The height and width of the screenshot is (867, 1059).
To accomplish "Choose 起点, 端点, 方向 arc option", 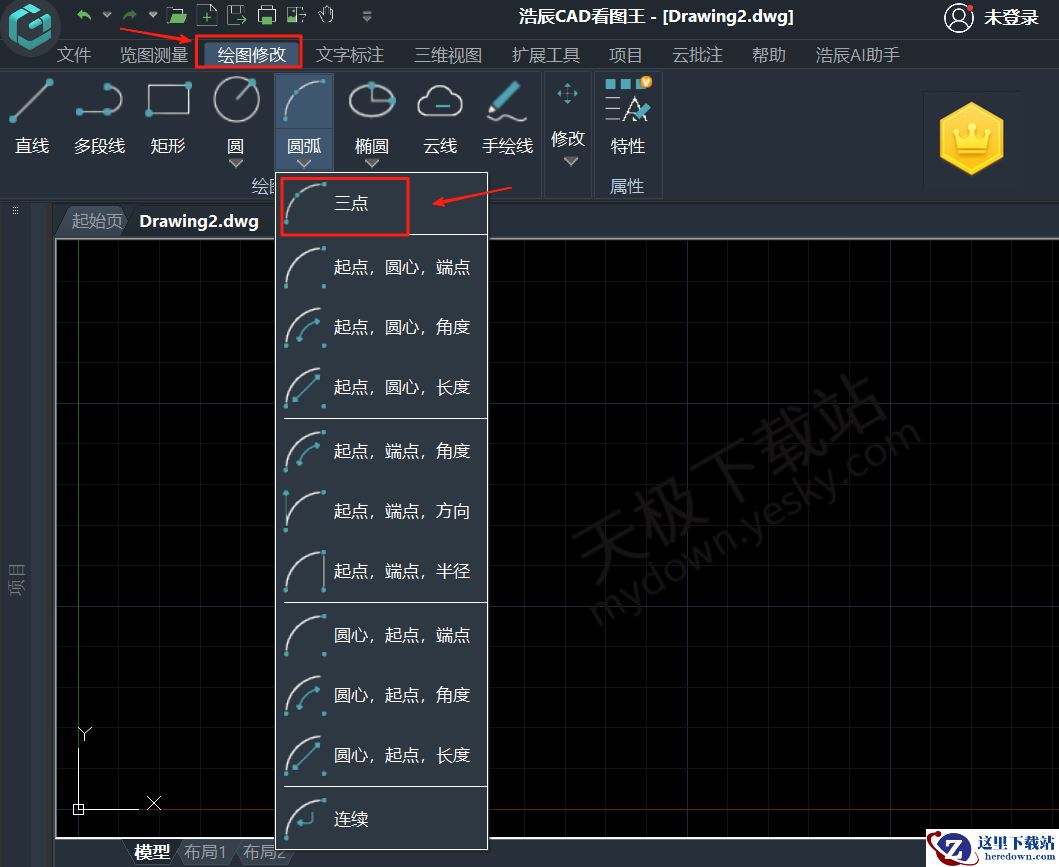I will pyautogui.click(x=382, y=511).
